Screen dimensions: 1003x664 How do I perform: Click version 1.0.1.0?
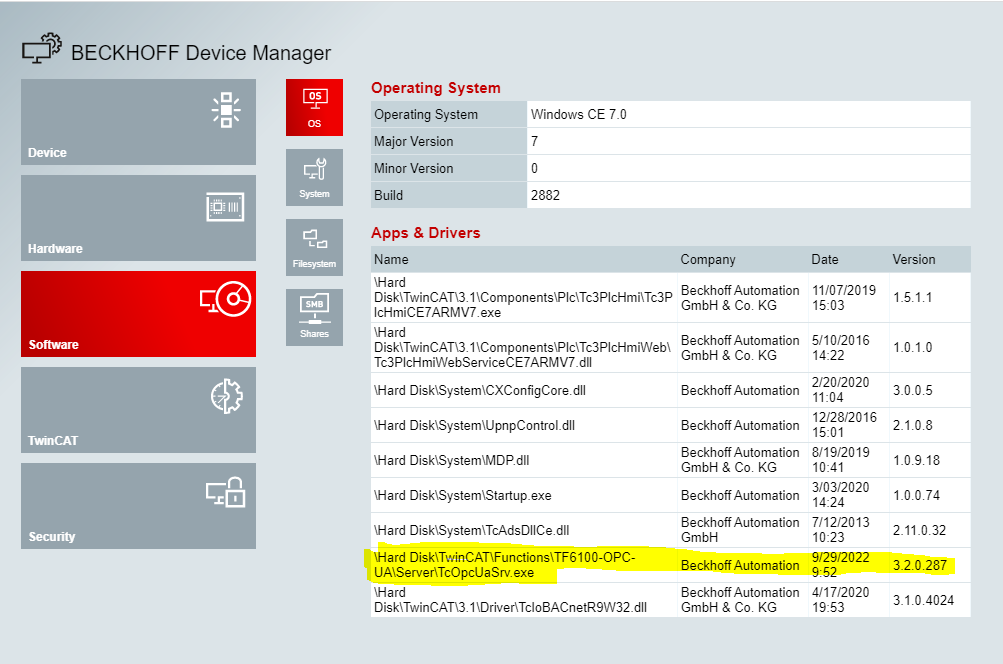912,347
